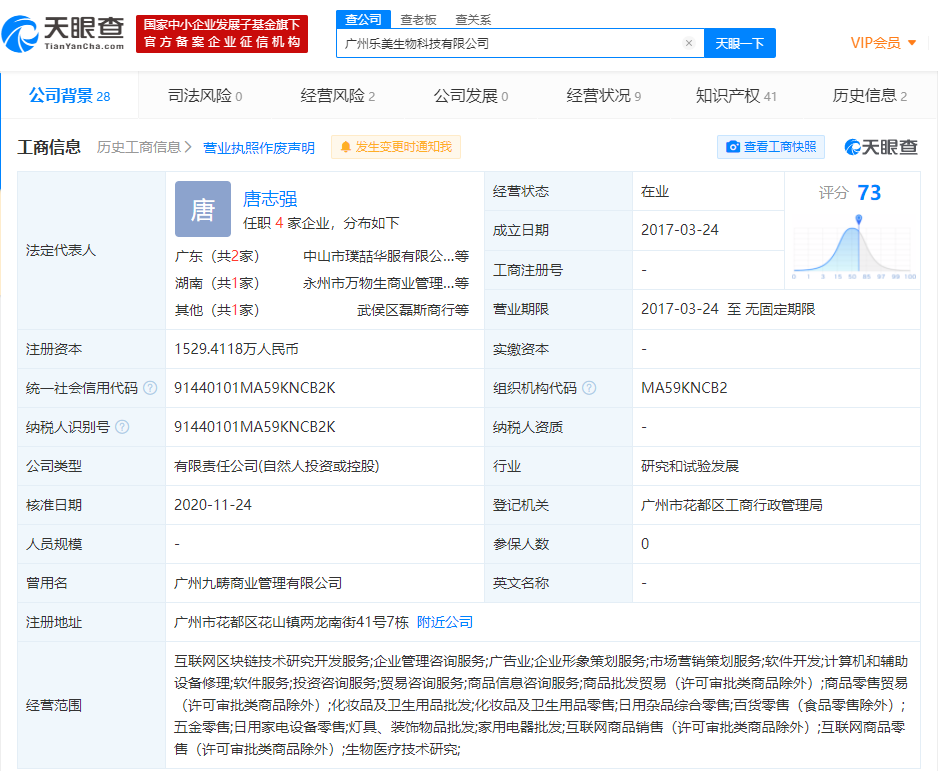Click 附近公司 link
This screenshot has width=938, height=771.
point(444,622)
